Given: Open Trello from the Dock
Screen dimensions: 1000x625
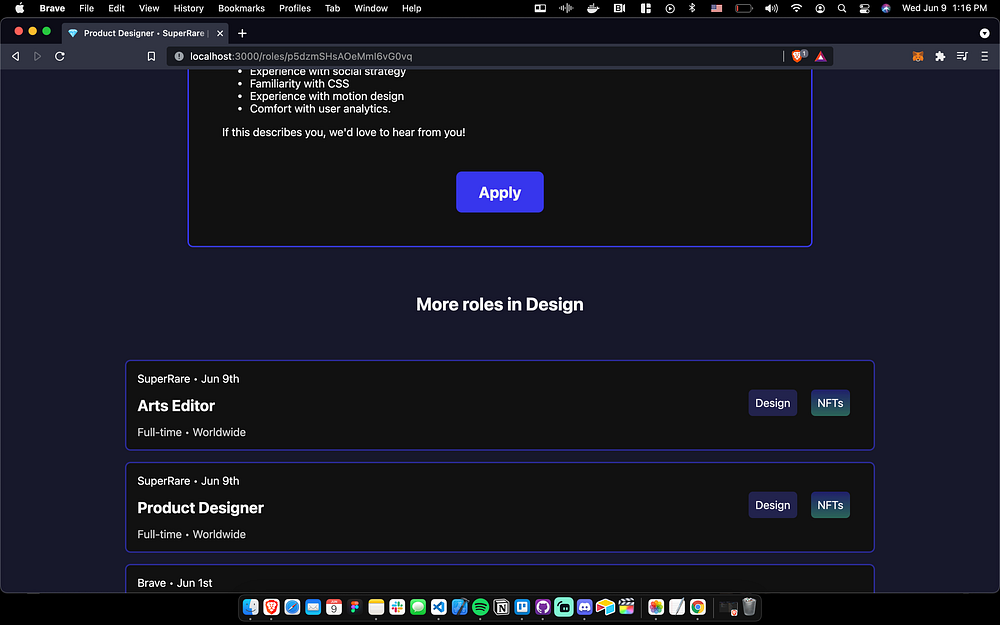Looking at the screenshot, I should tap(522, 607).
